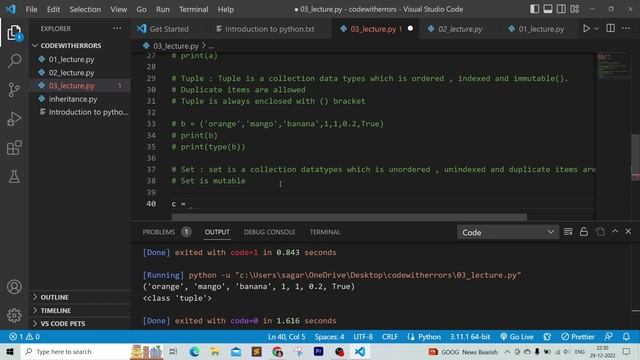Open the Go menu
Image resolution: width=640 pixels, height=360 pixels.
coord(141,9)
